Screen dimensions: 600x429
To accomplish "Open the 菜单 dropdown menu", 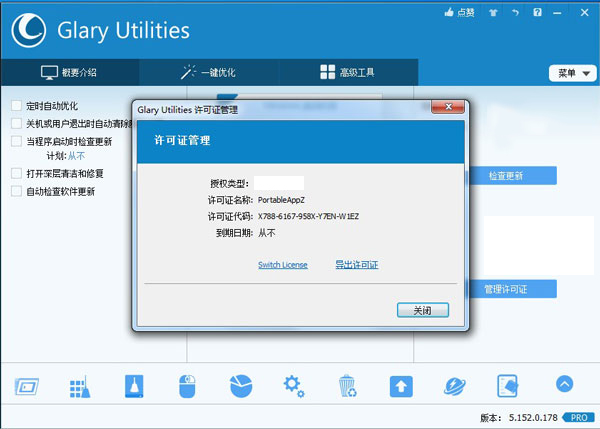I will (x=572, y=73).
